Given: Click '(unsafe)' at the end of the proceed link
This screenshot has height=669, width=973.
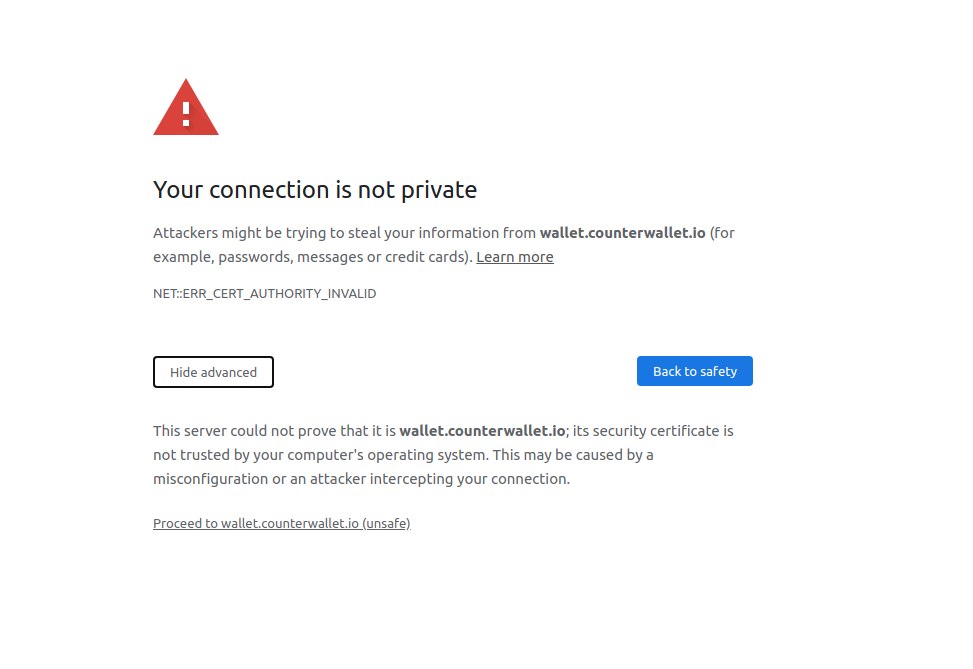Looking at the screenshot, I should (386, 523).
